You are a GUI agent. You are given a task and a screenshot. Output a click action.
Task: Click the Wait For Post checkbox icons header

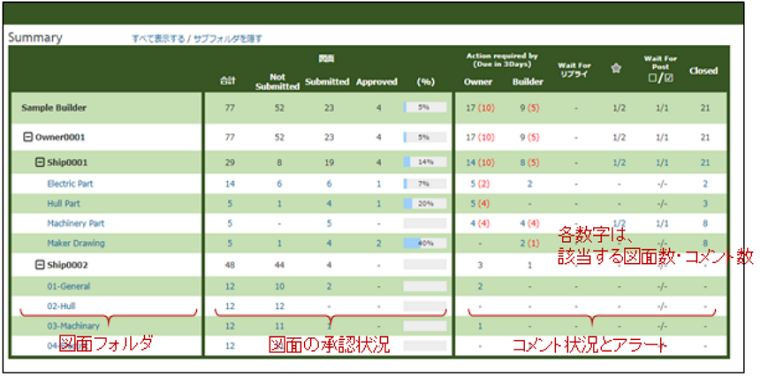coord(661,78)
